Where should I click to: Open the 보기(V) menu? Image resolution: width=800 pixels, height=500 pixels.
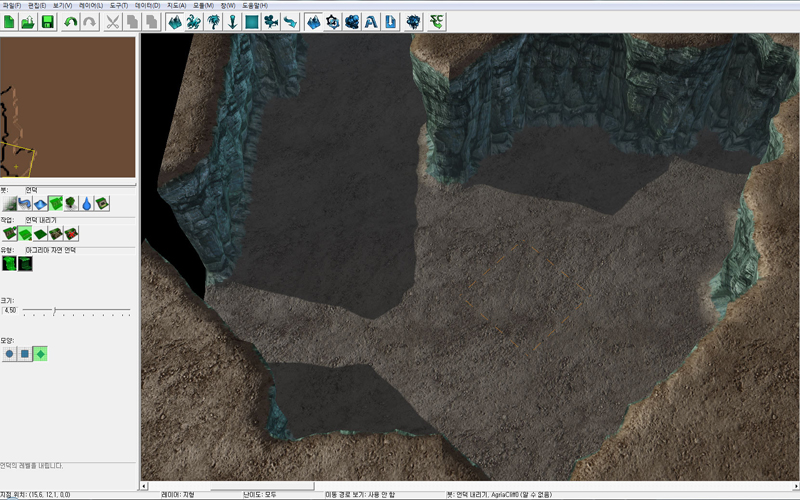click(x=62, y=5)
